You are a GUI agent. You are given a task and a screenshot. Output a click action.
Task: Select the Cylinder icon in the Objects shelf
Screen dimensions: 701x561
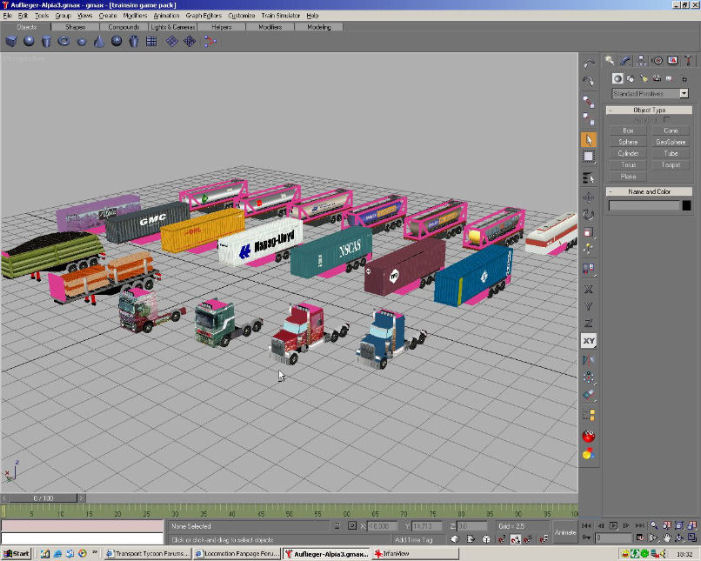pos(46,42)
